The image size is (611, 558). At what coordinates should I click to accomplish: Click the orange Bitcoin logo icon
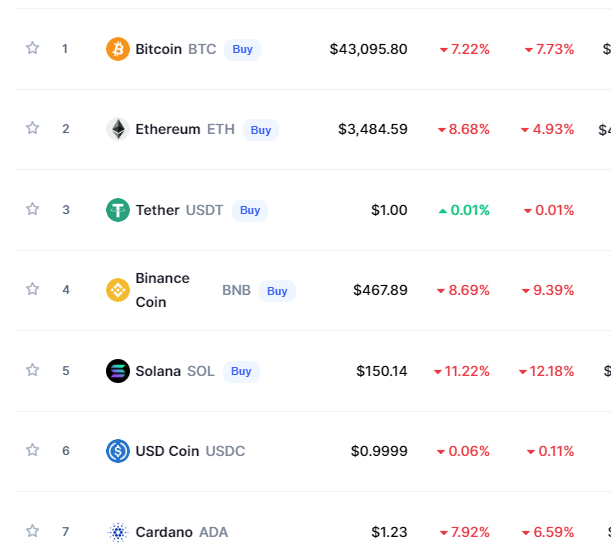click(x=118, y=49)
